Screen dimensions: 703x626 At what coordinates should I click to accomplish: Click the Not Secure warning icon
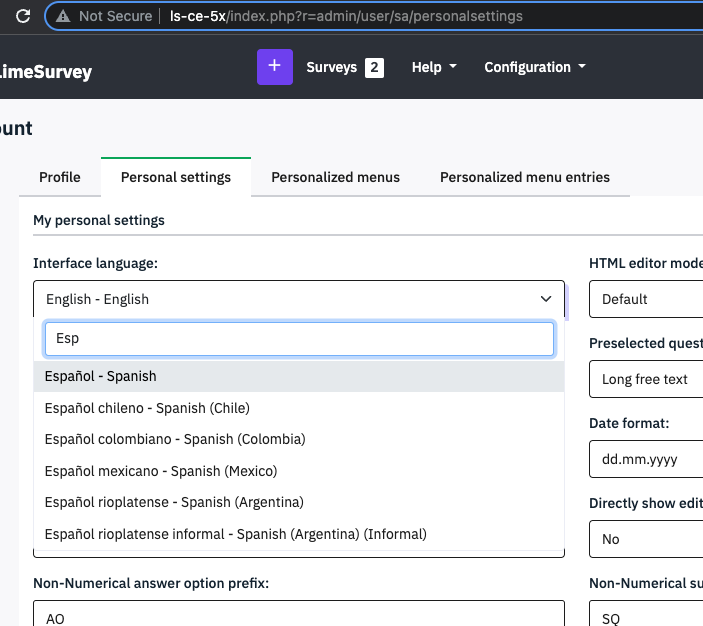64,16
